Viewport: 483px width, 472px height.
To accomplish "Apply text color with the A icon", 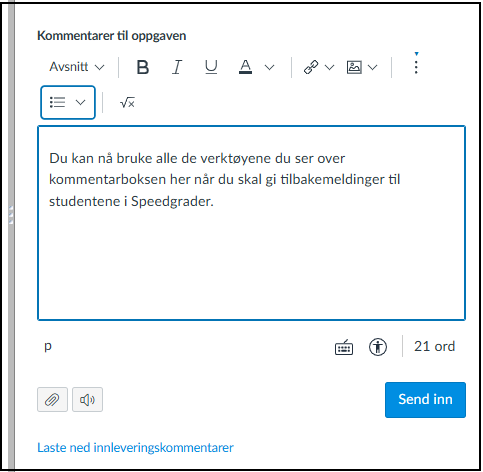I will tap(245, 67).
